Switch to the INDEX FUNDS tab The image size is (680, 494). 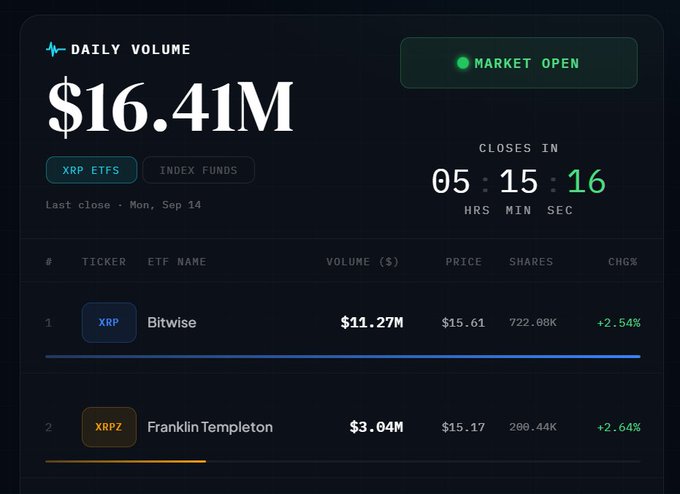199,170
